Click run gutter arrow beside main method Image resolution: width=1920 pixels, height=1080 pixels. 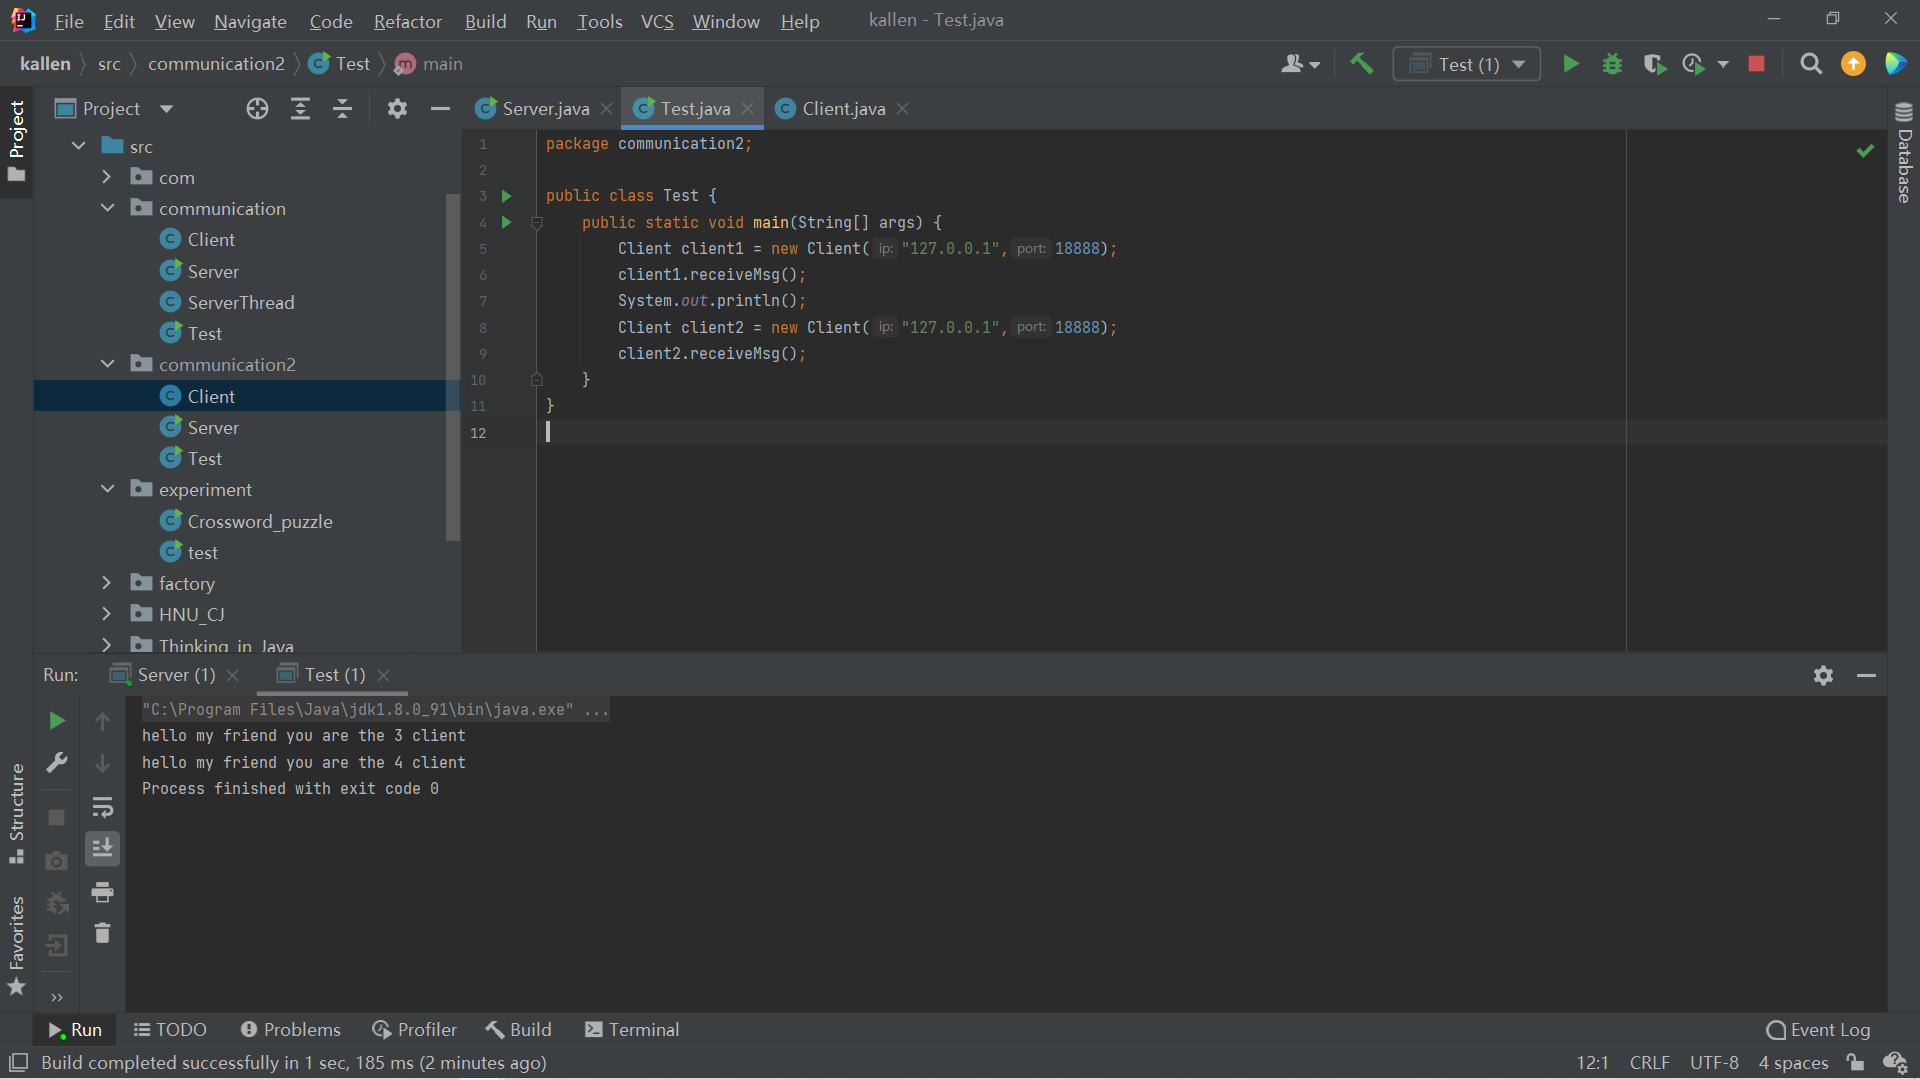[x=506, y=222]
